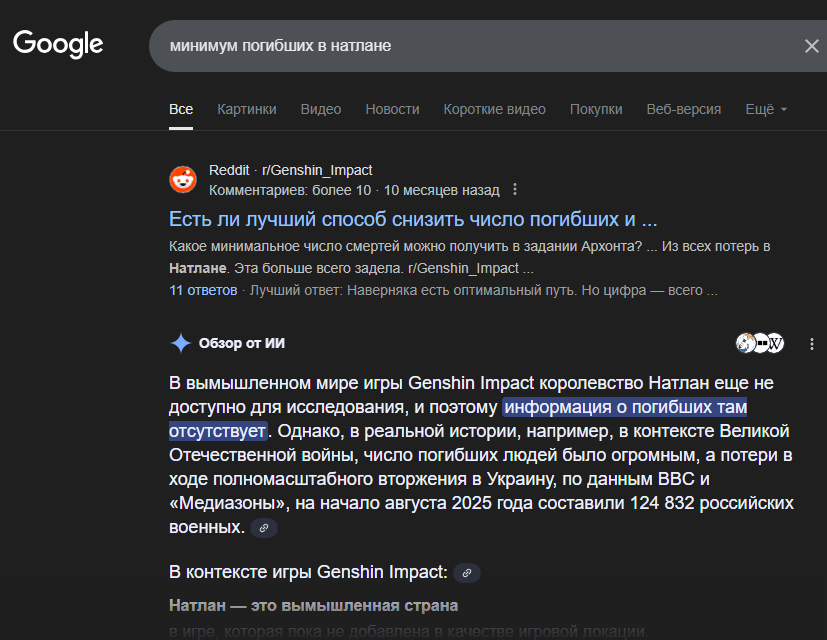The width and height of the screenshot is (827, 640).
Task: Select the Все tab
Action: (181, 109)
